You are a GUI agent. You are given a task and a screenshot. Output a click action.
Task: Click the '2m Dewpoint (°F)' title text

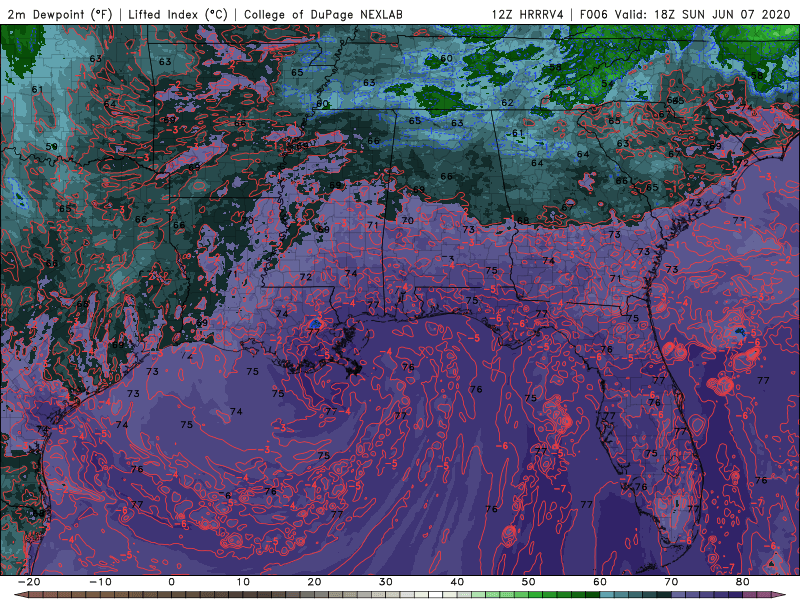point(60,14)
